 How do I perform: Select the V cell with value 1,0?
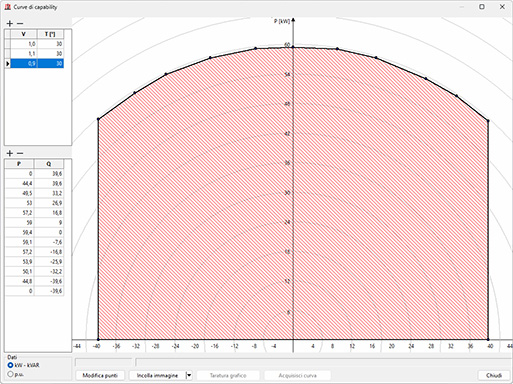click(x=24, y=44)
